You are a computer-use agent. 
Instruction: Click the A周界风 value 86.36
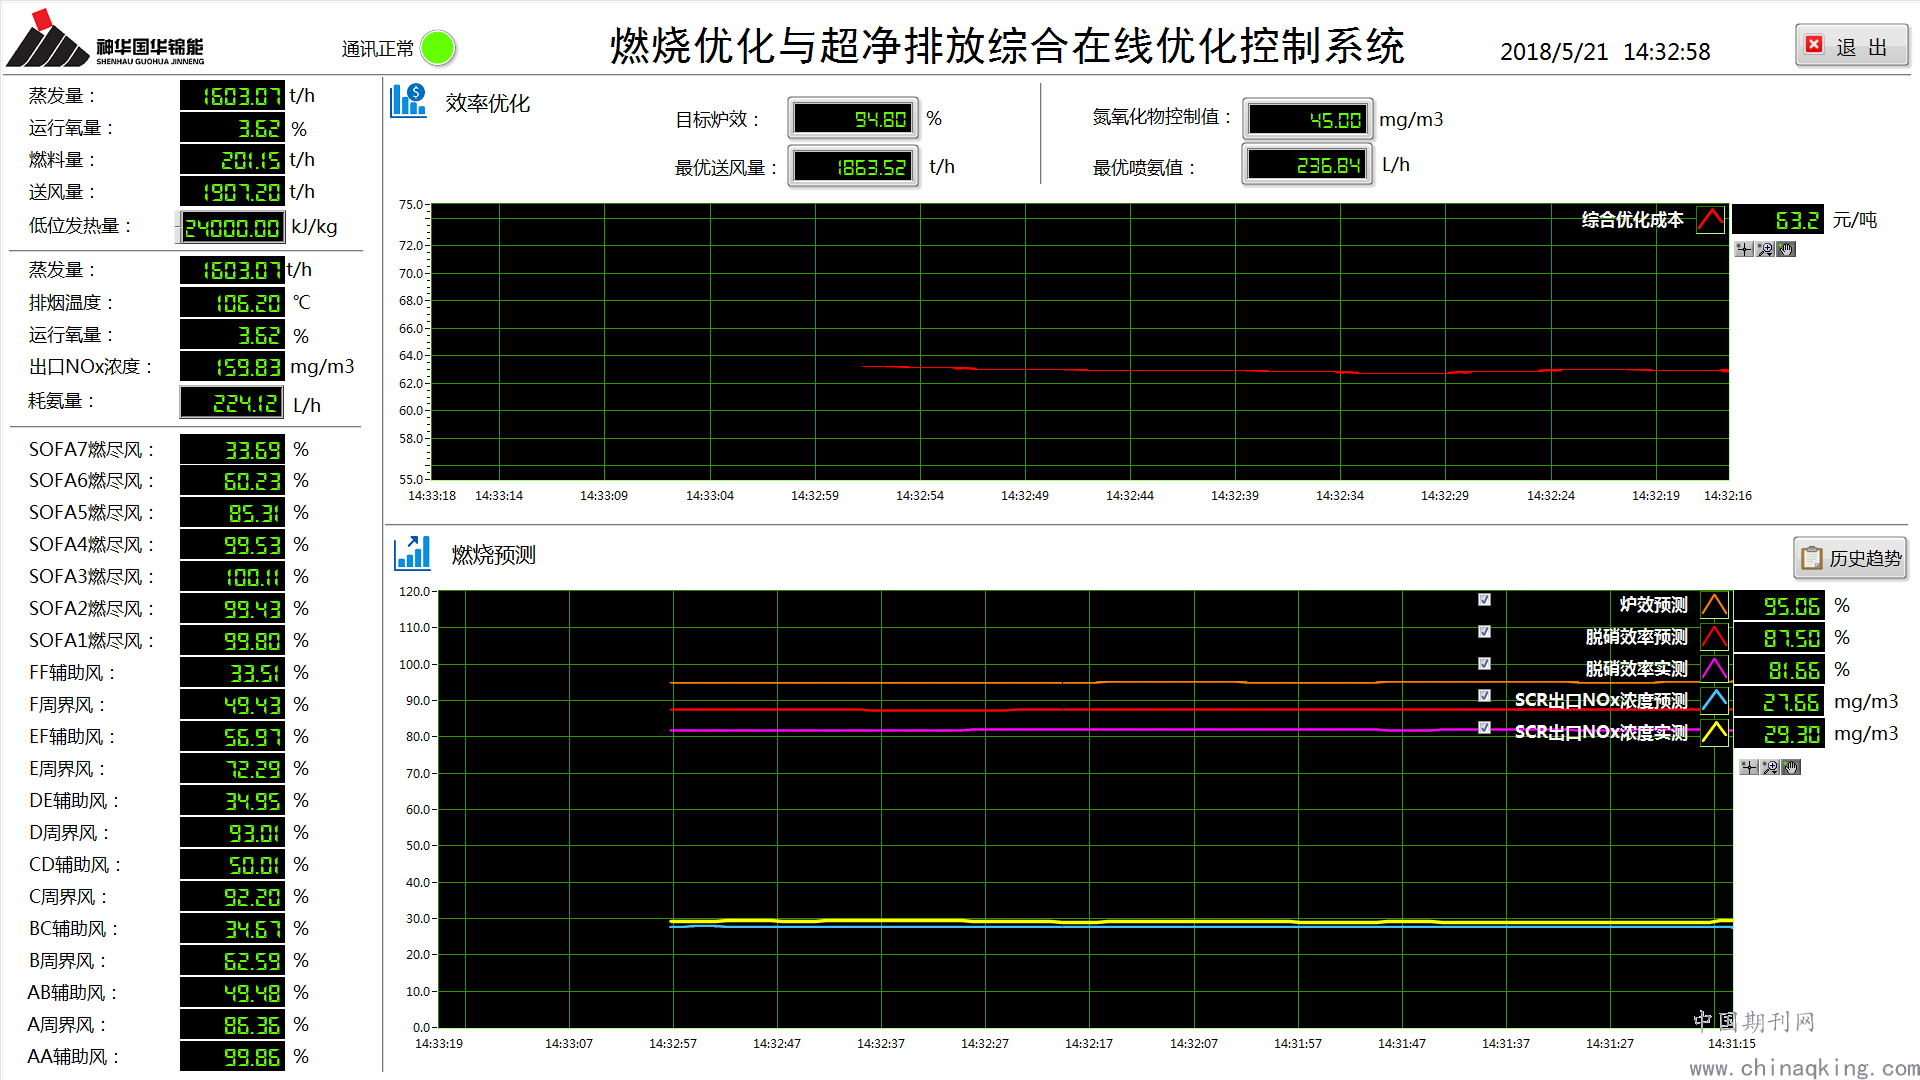(x=232, y=1025)
